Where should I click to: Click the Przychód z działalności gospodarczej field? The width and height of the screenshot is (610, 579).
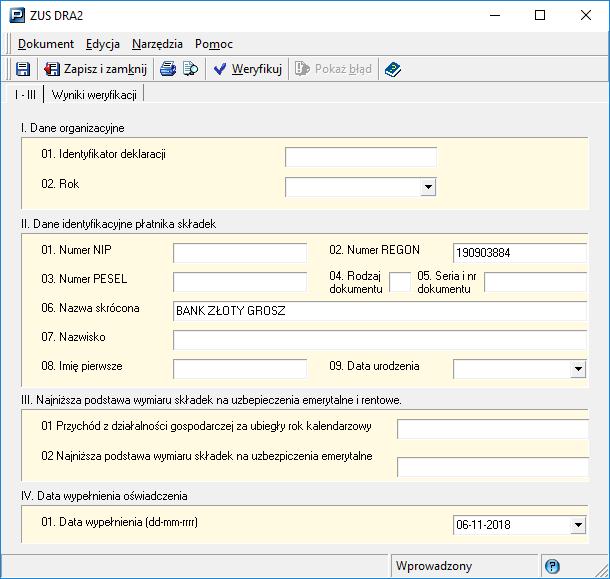point(493,429)
